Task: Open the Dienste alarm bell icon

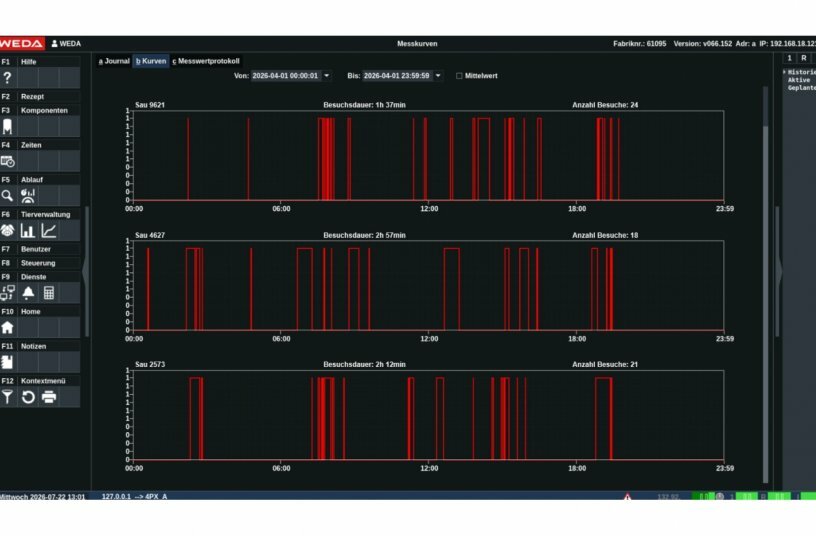Action: pos(28,293)
